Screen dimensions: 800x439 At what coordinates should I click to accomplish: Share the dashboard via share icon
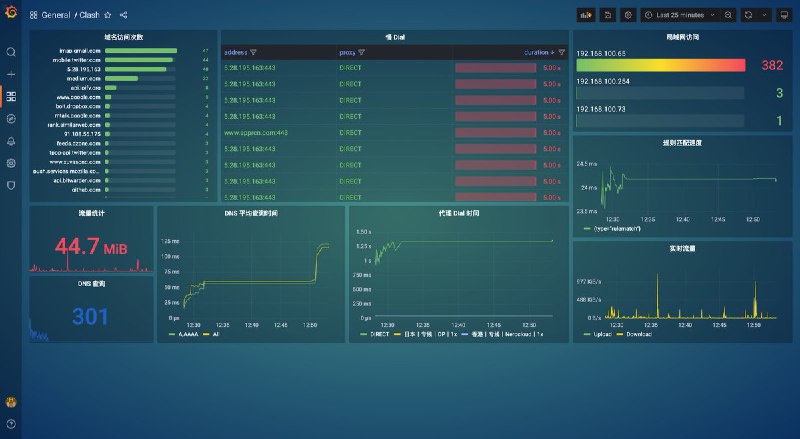point(123,15)
